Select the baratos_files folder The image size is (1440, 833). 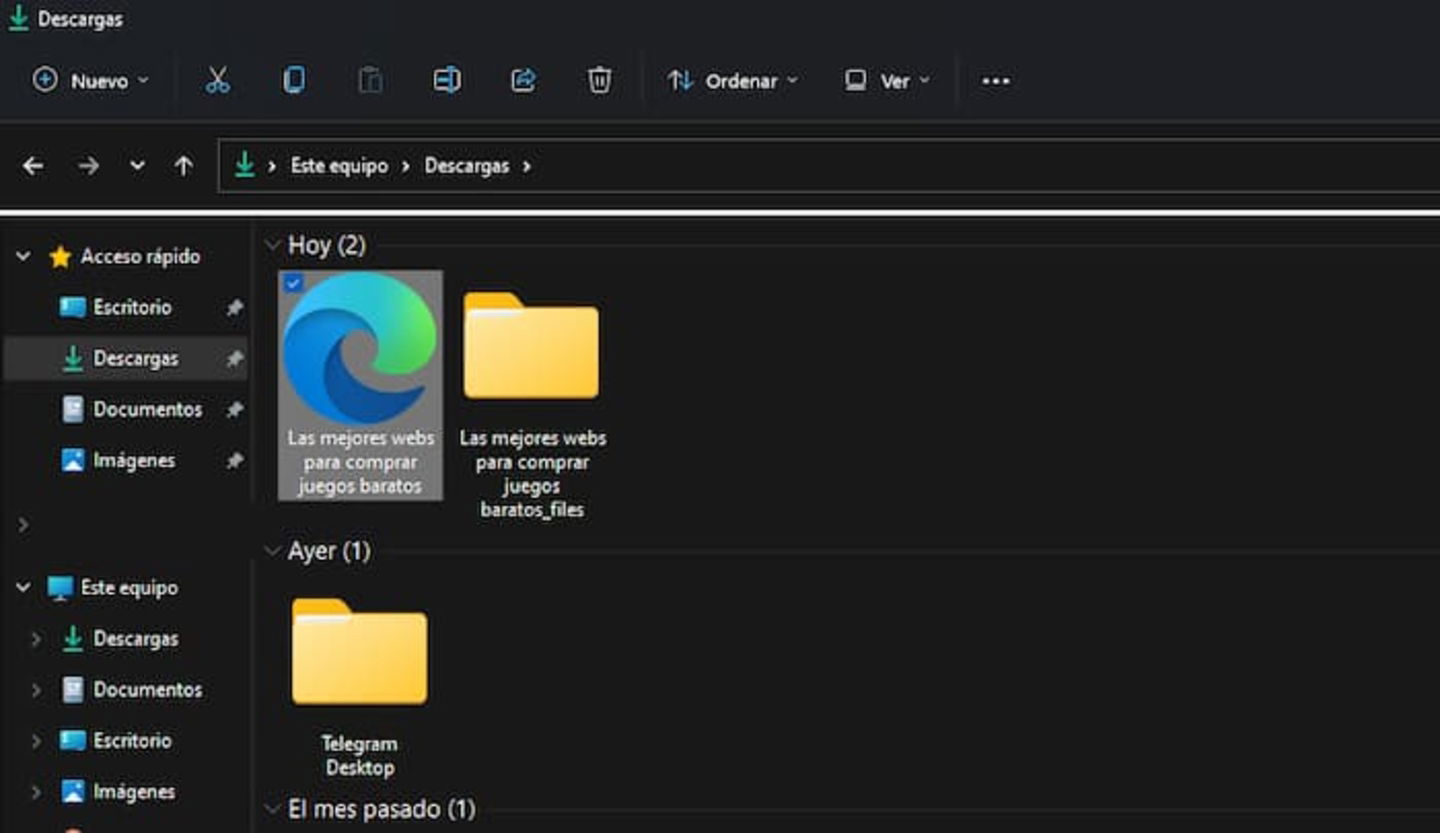[x=531, y=345]
